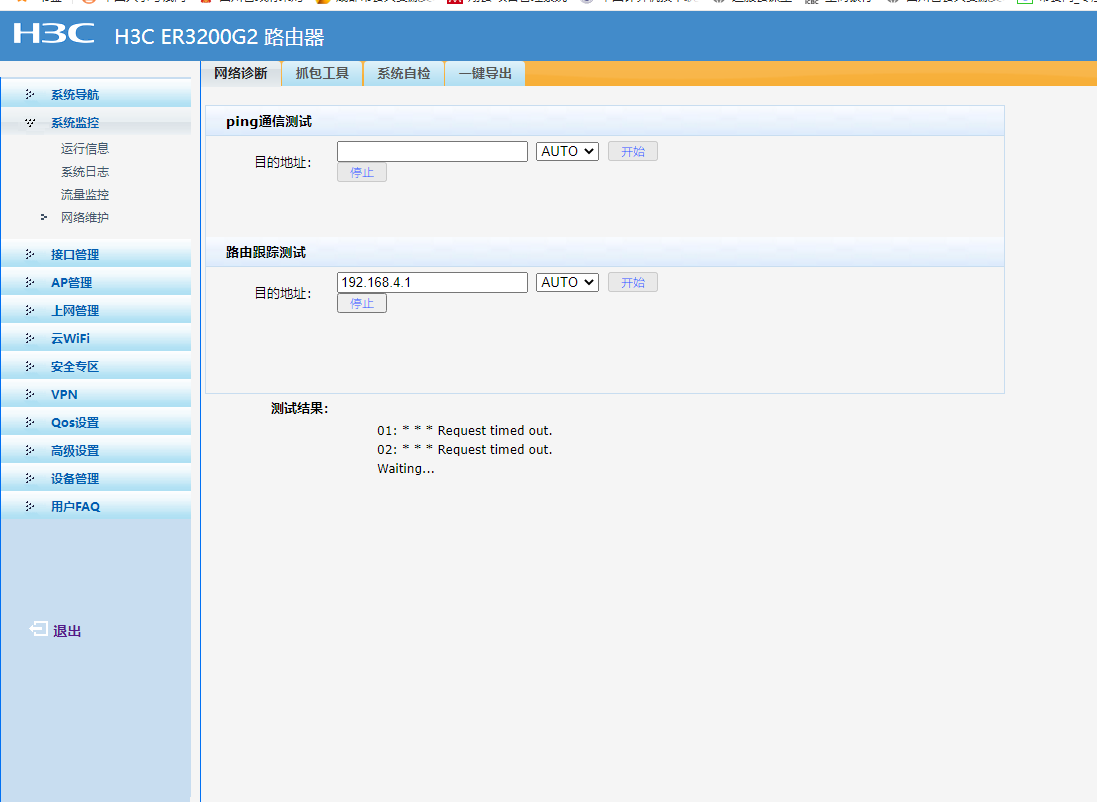This screenshot has height=802, width=1097.
Task: Click result line '01: * * * Request timed out.'
Action: (x=465, y=430)
